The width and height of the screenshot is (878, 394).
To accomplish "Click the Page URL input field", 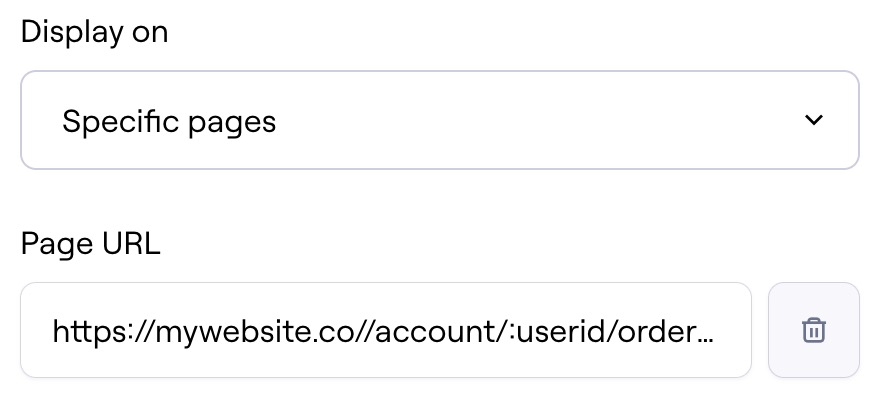I will click(386, 330).
